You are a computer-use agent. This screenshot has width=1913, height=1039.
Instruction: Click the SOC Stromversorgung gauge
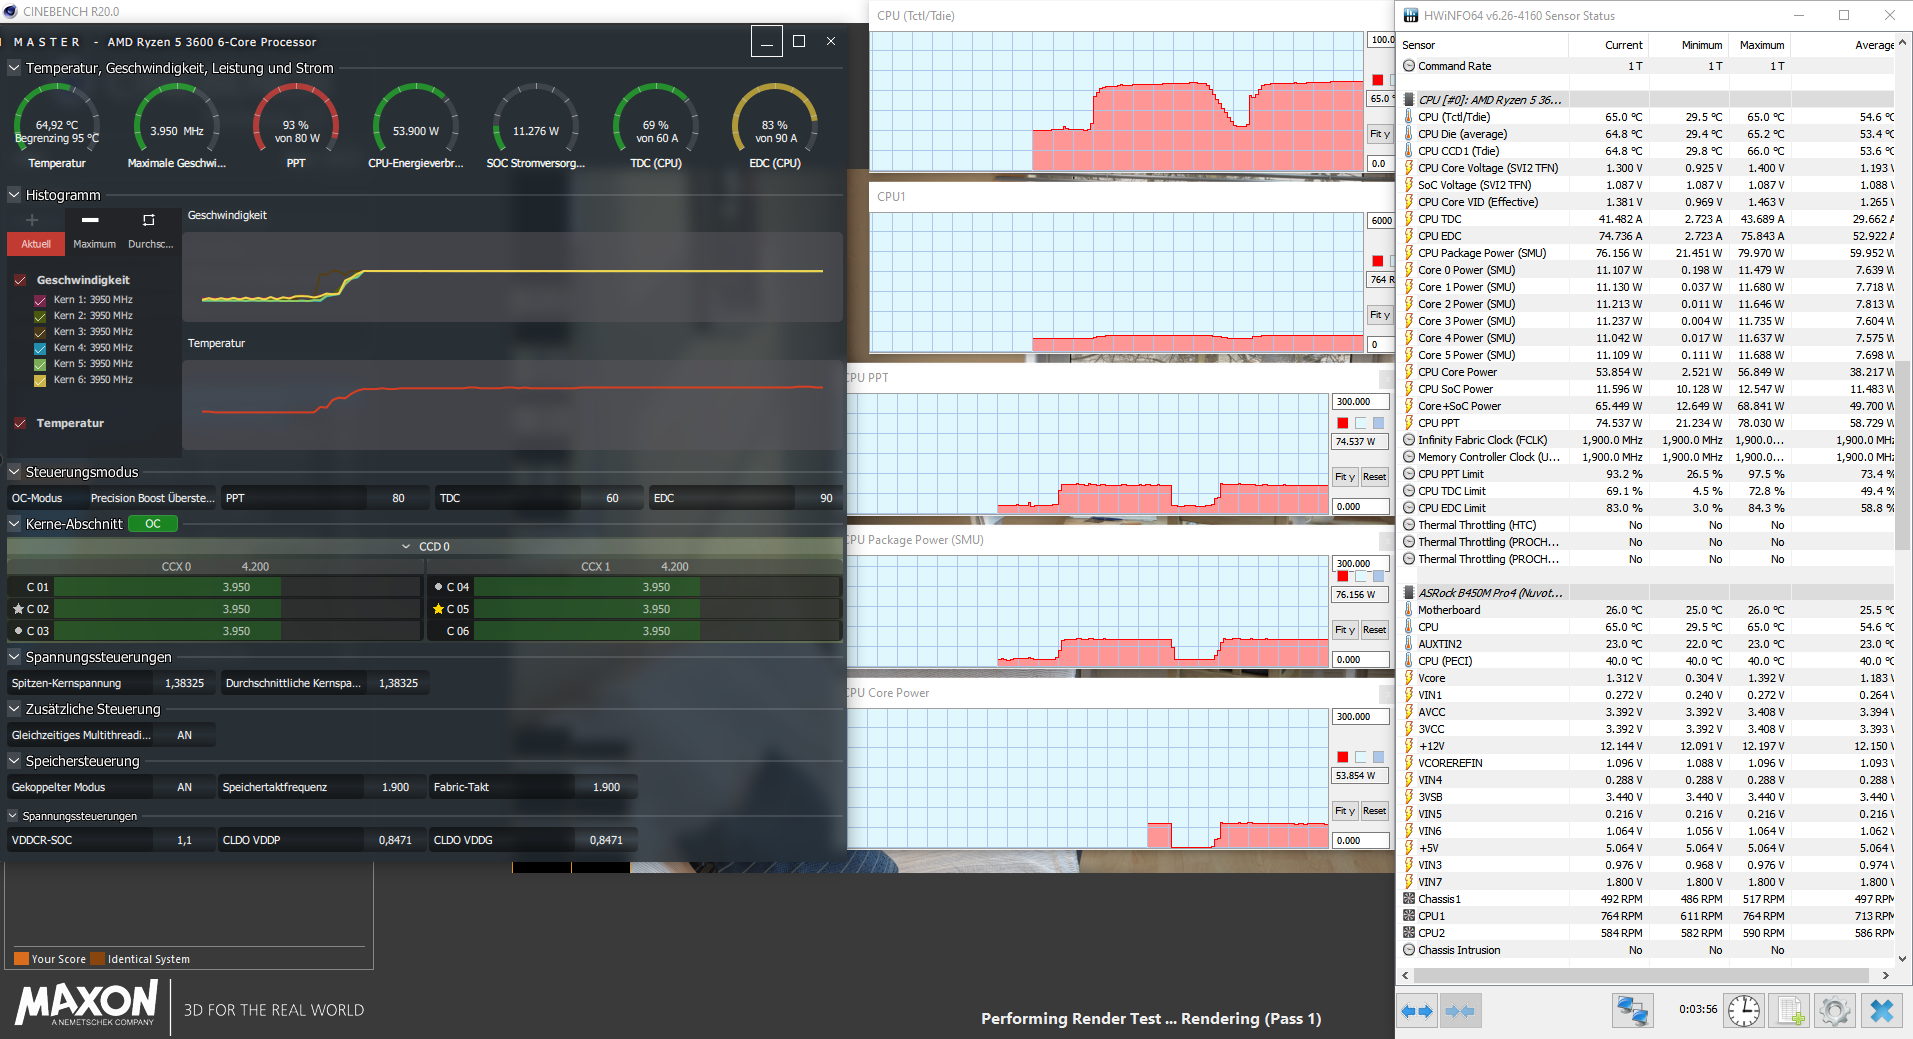(x=536, y=126)
